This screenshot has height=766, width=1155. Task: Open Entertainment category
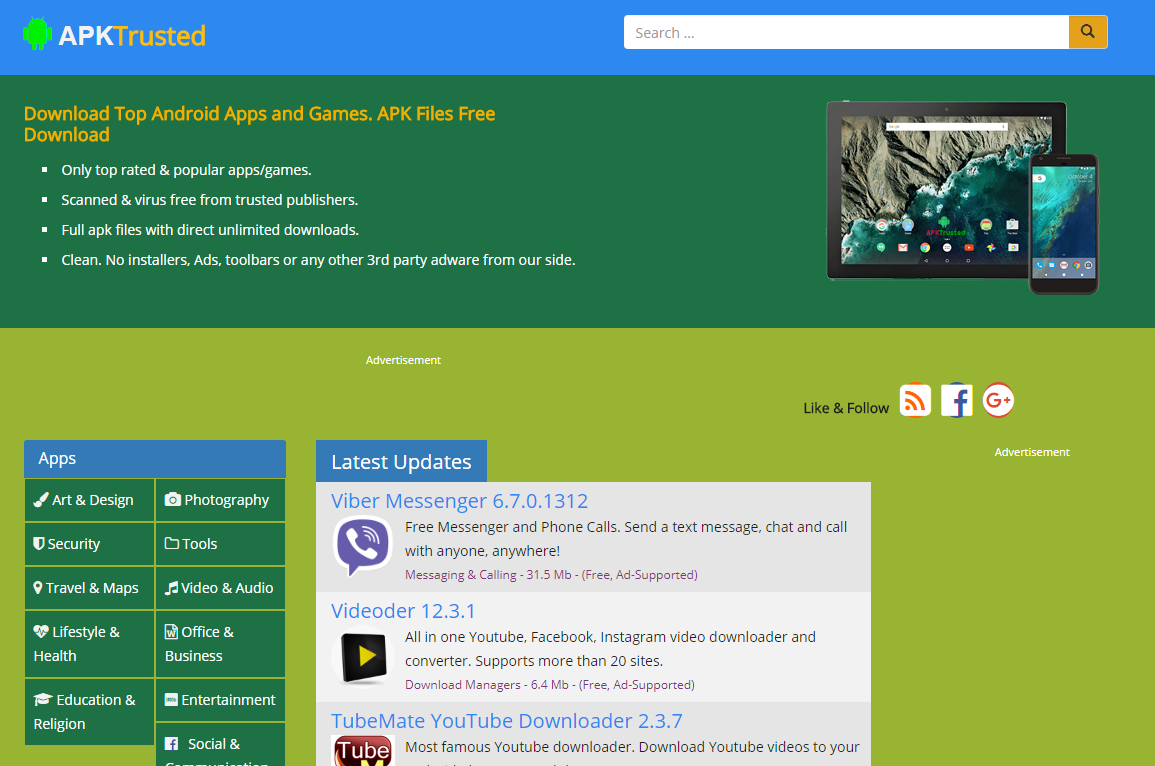[x=220, y=700]
